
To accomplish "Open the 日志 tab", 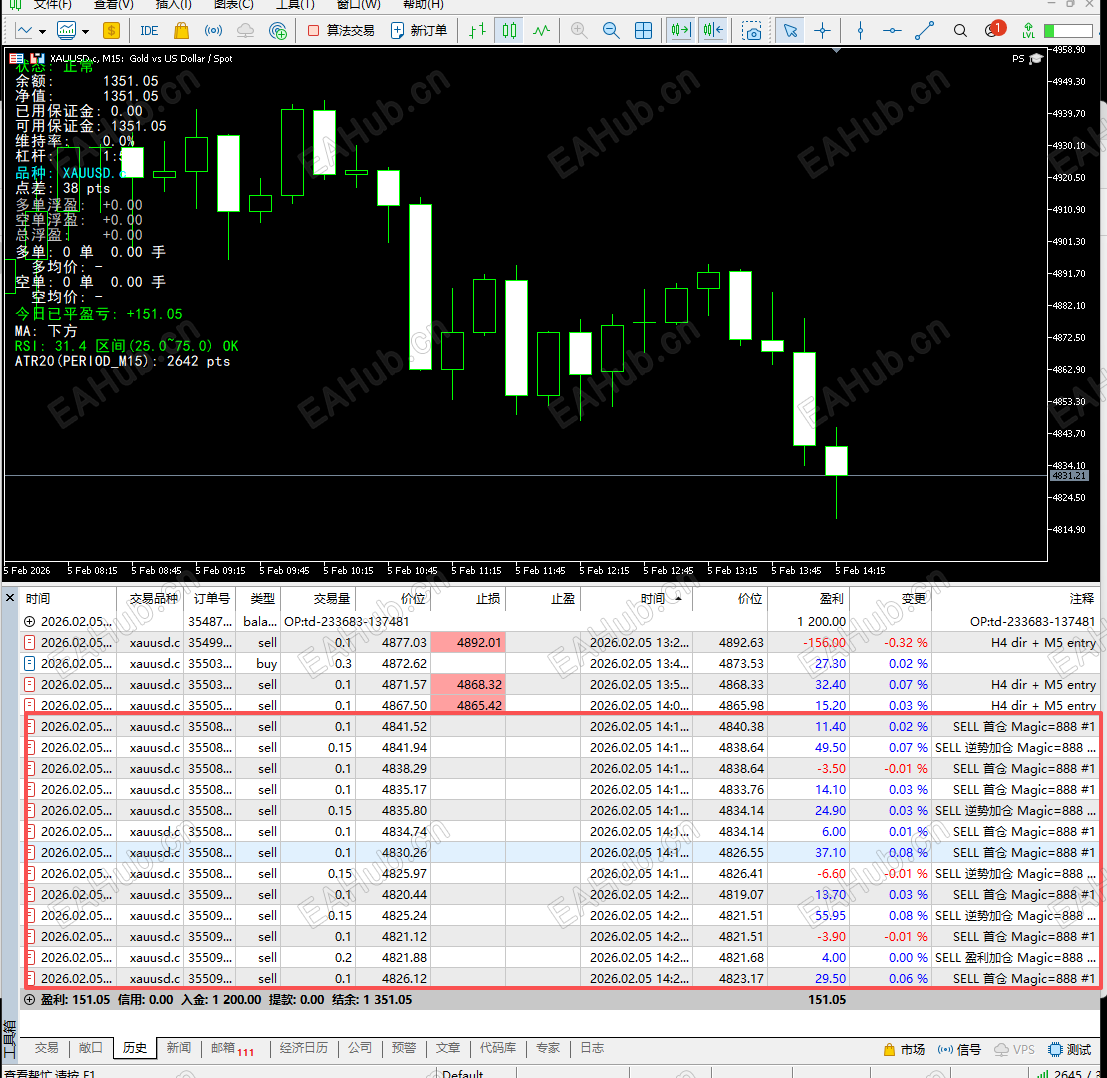I will 592,1048.
